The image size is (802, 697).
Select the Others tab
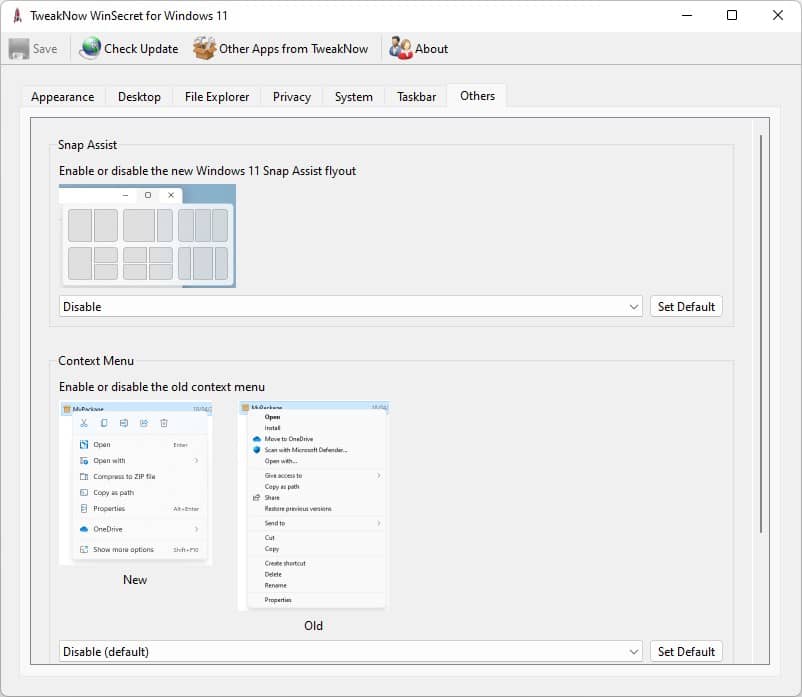(x=477, y=96)
